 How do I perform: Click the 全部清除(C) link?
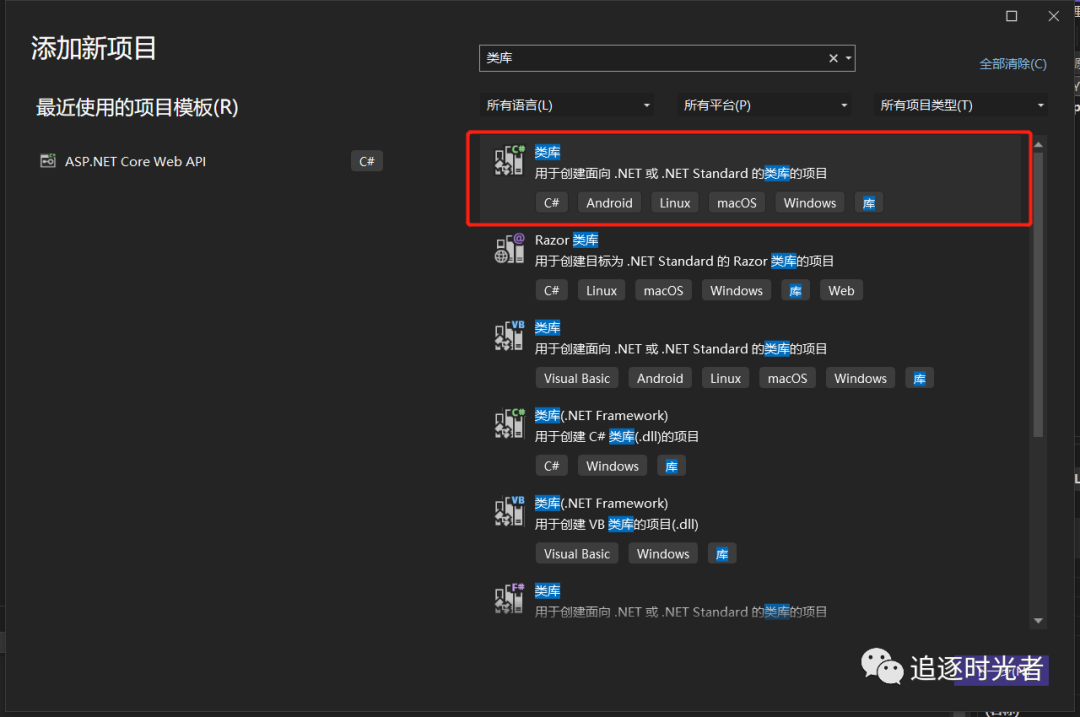point(1012,64)
